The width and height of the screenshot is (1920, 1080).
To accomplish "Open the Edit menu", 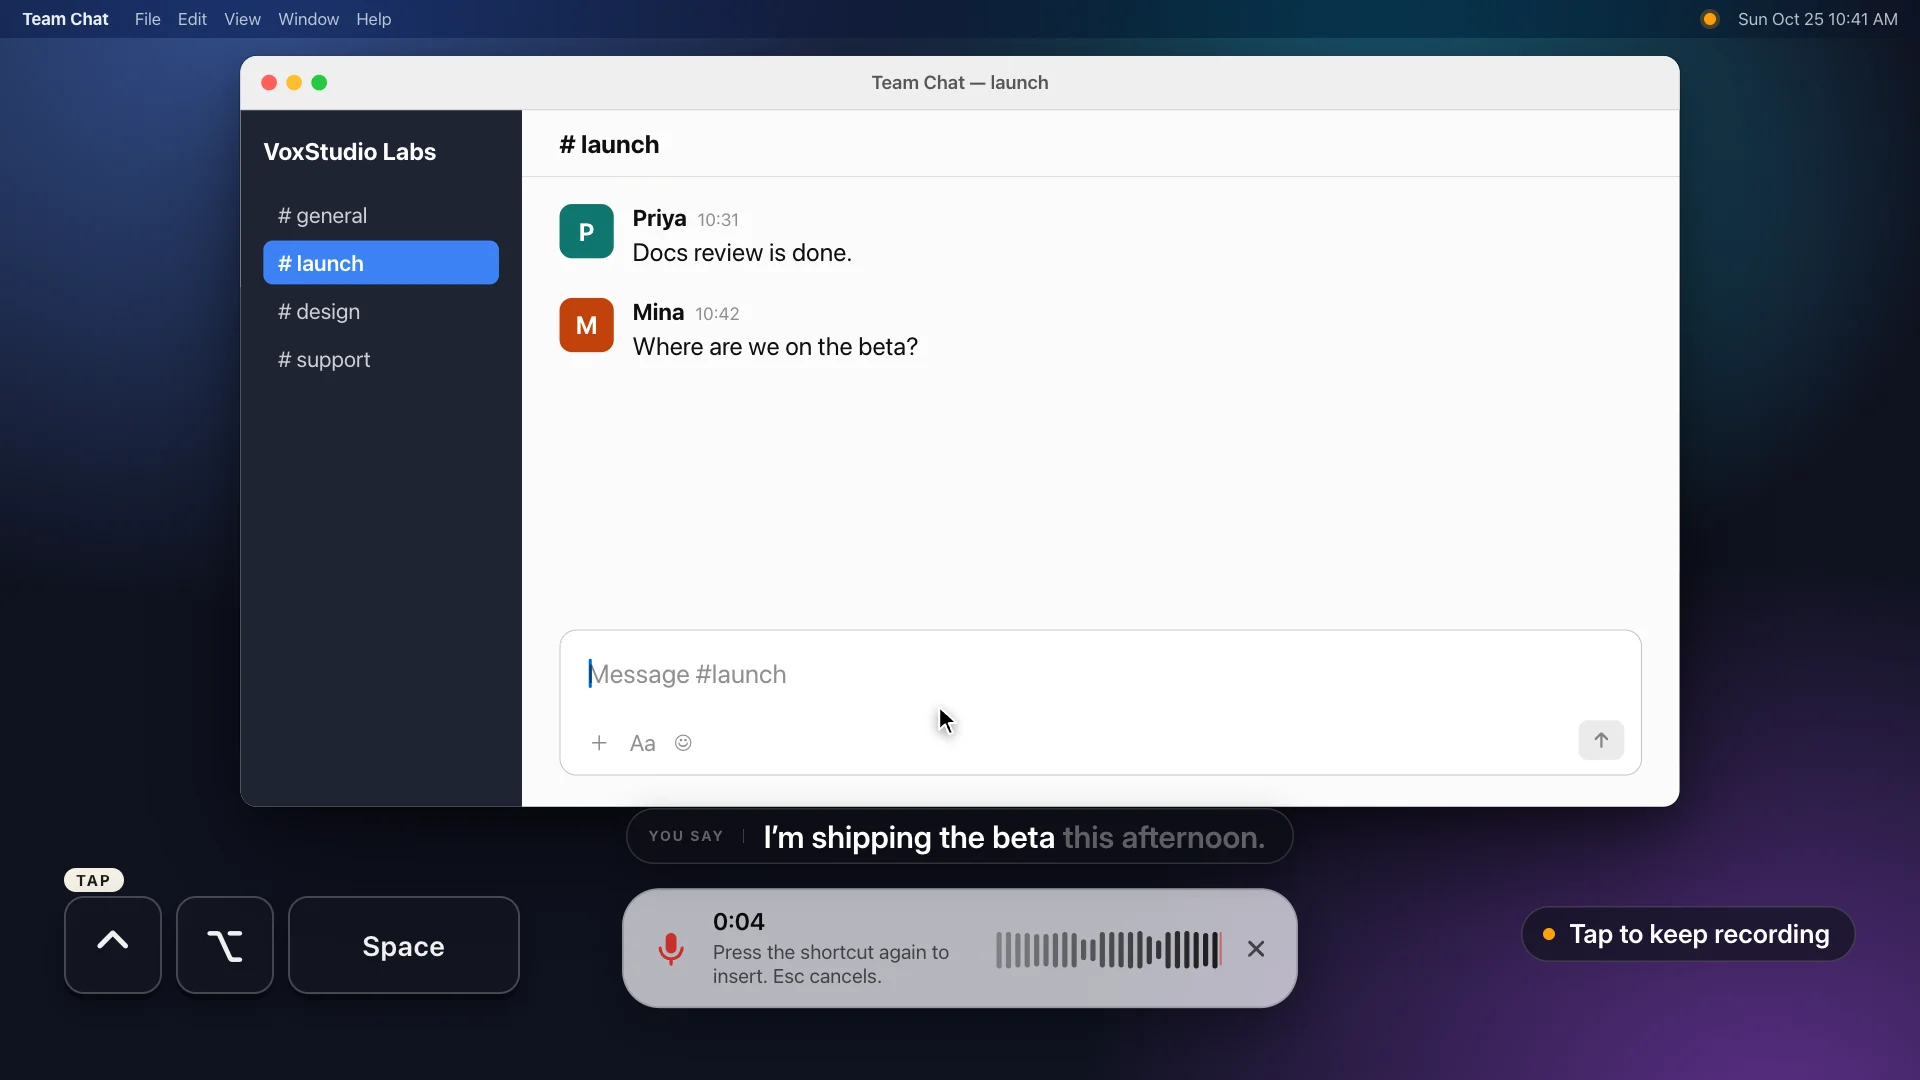I will 192,19.
